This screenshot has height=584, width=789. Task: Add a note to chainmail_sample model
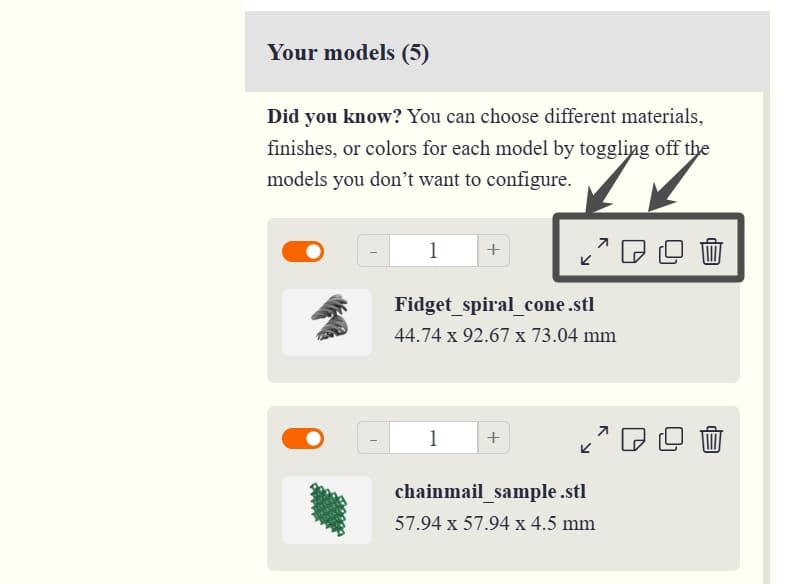pyautogui.click(x=632, y=438)
